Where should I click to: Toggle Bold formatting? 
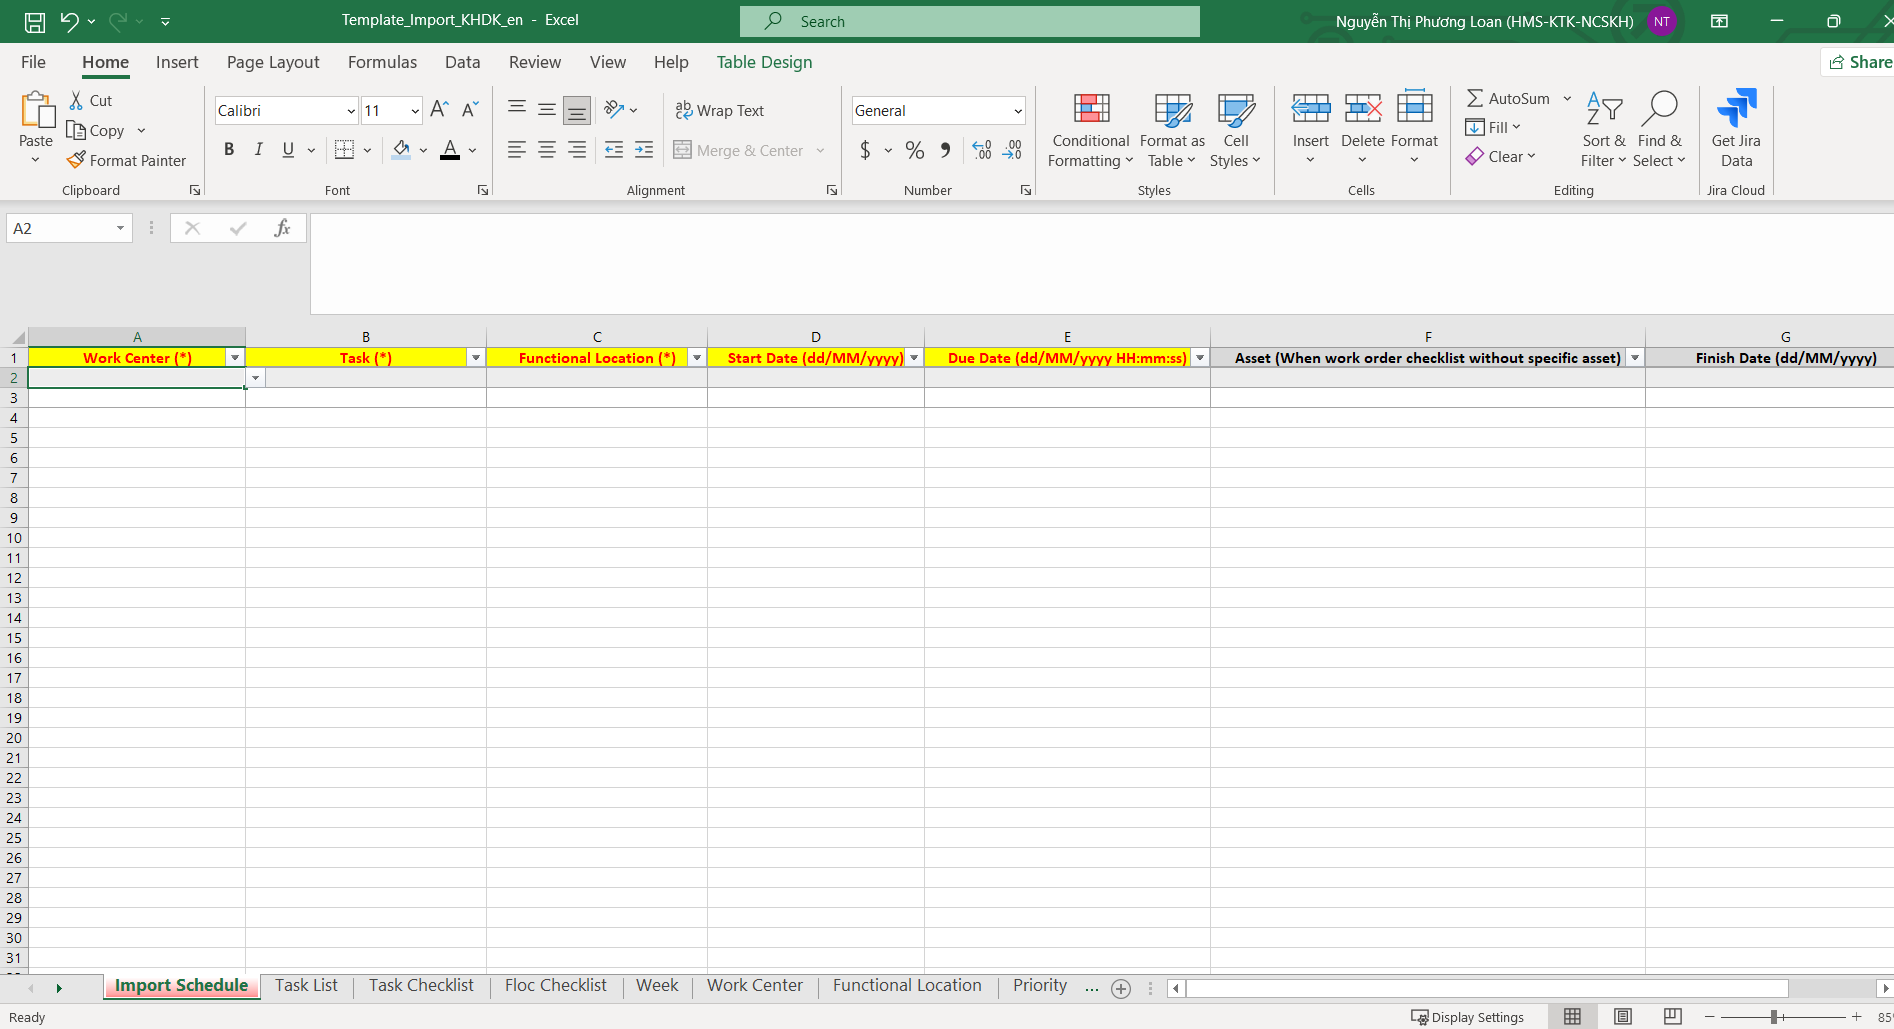229,150
